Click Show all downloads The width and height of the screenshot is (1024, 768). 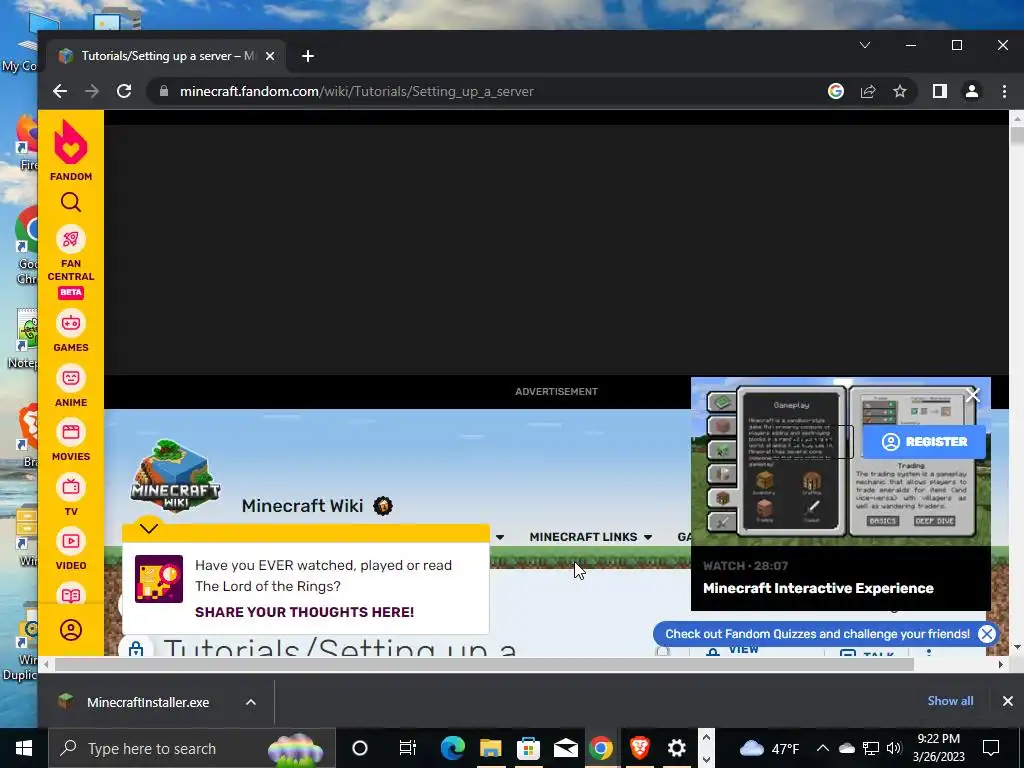coord(950,701)
